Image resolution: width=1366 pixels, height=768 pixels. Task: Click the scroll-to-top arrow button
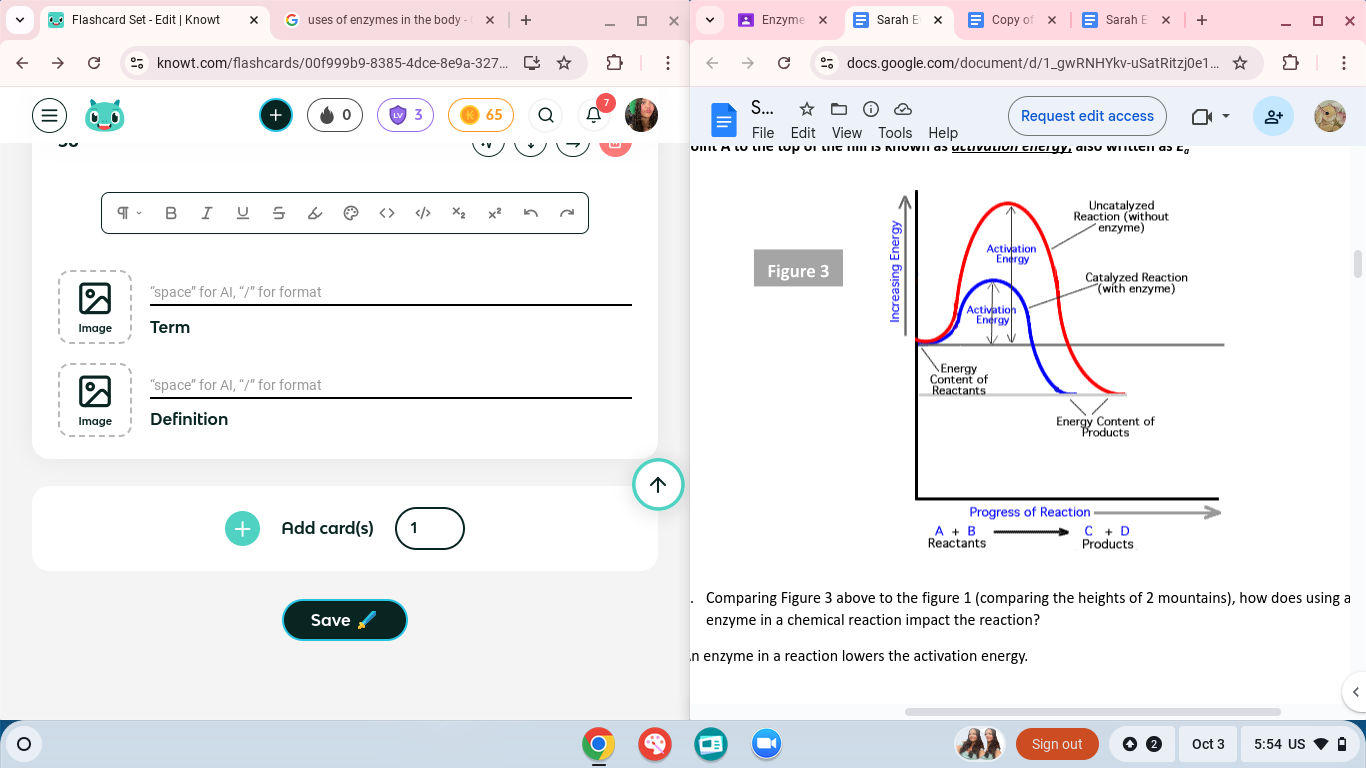[x=658, y=485]
